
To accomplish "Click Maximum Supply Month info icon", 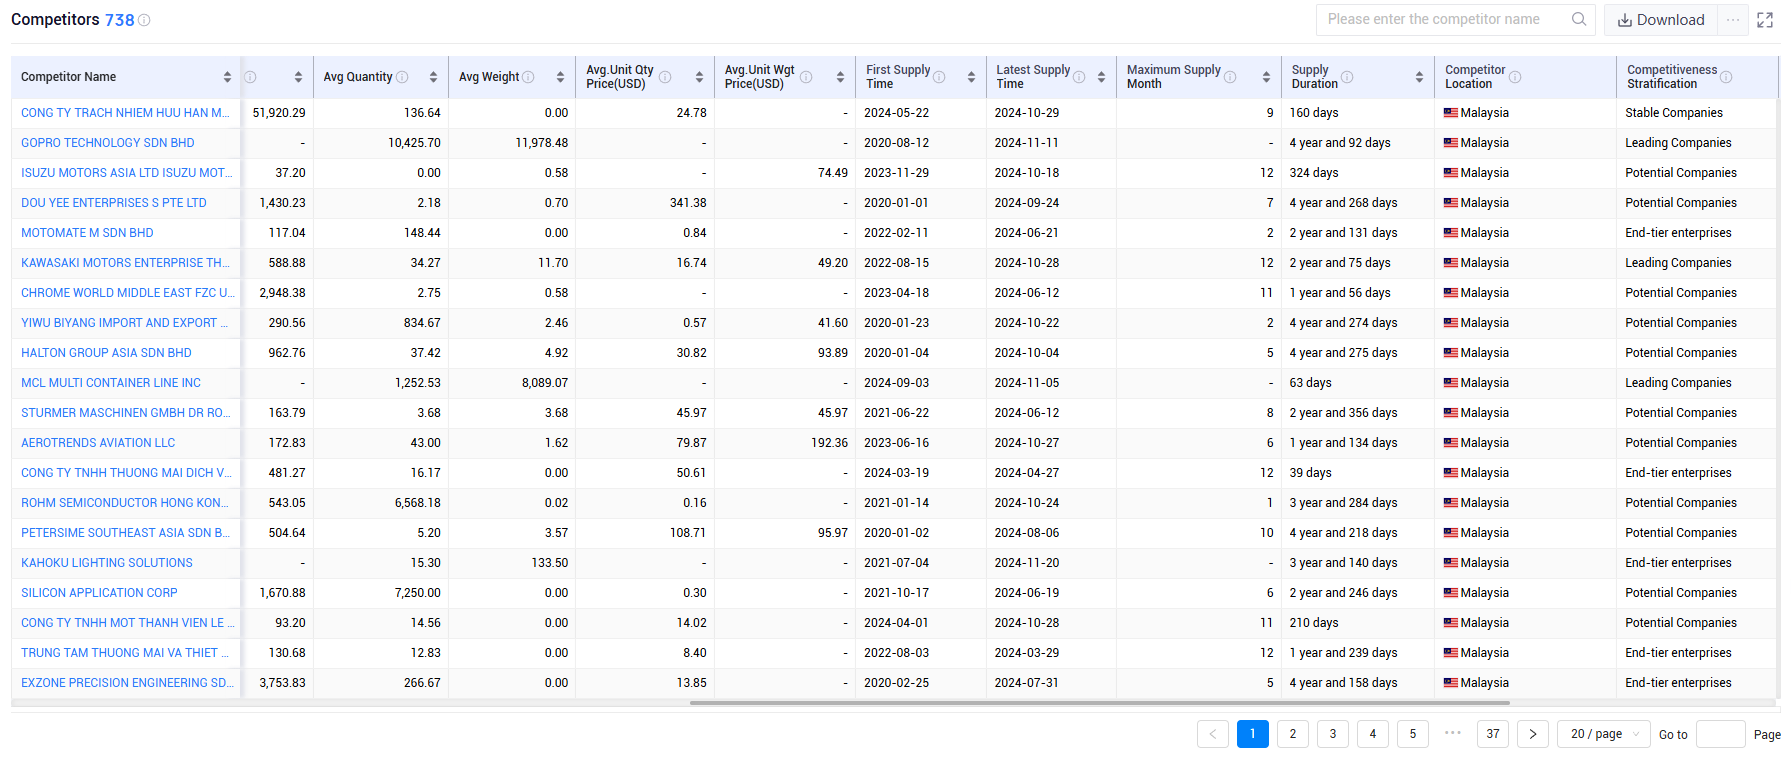I will (1230, 77).
